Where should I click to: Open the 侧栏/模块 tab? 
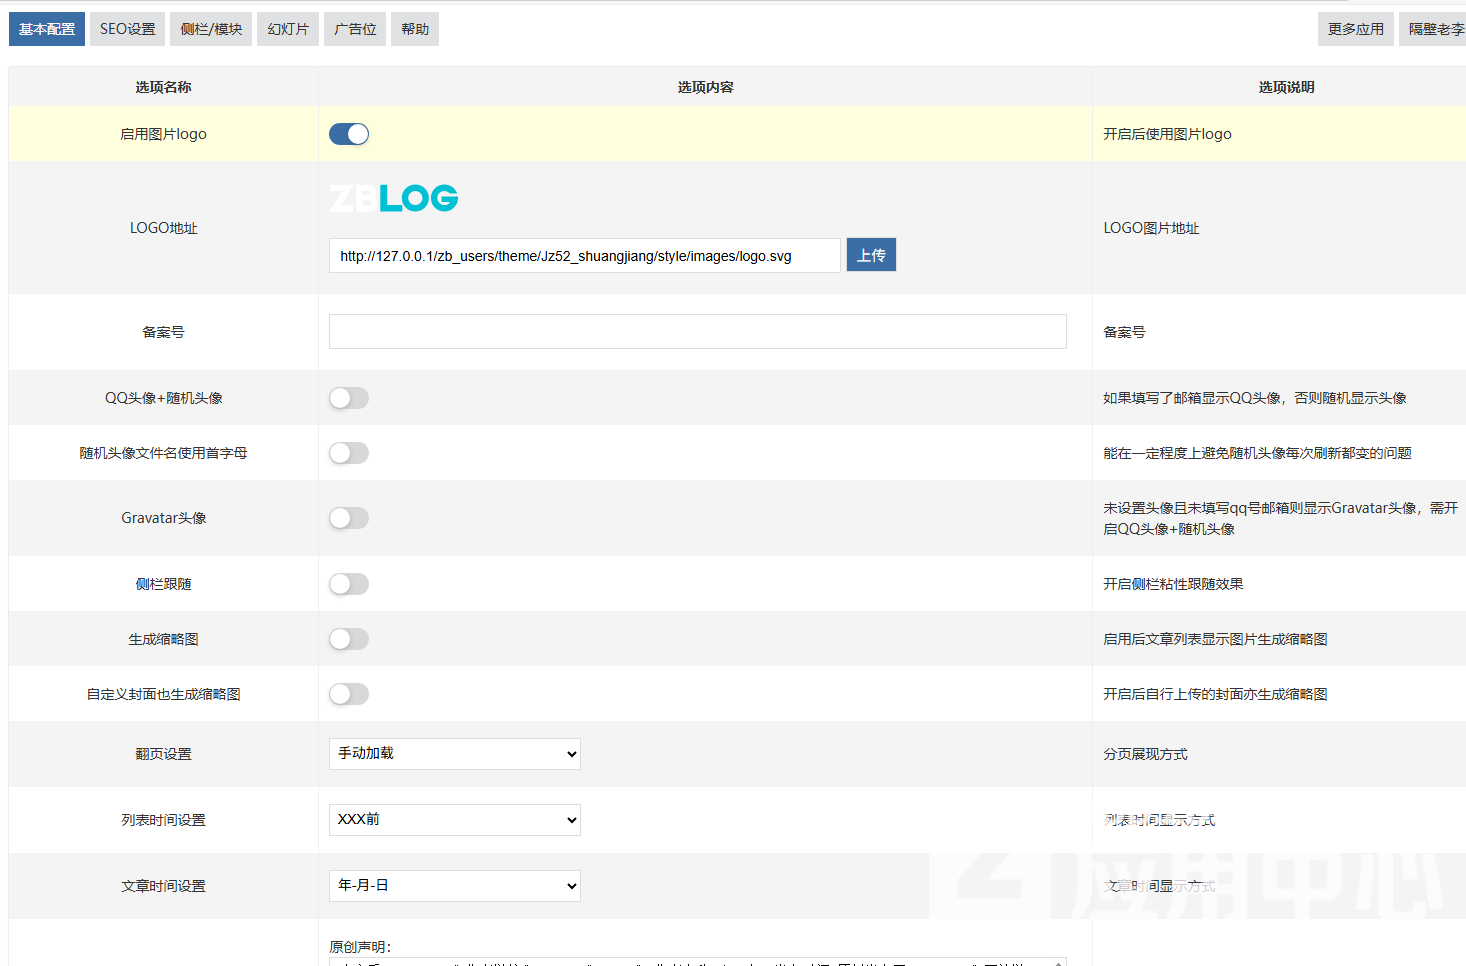211,29
